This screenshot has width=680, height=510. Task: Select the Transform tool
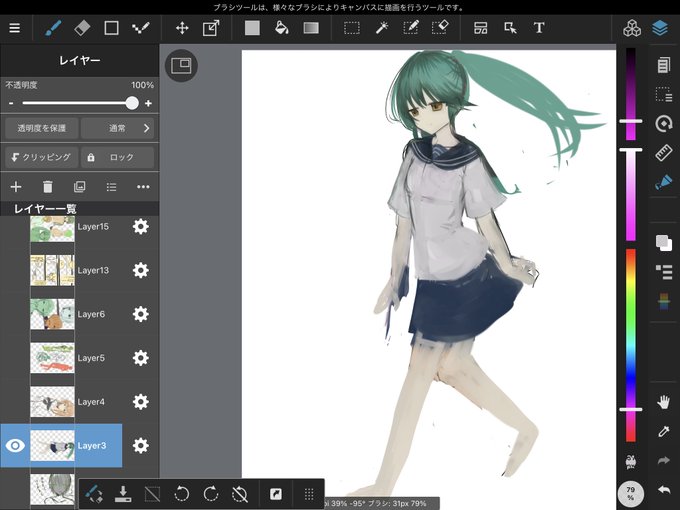pyautogui.click(x=211, y=29)
